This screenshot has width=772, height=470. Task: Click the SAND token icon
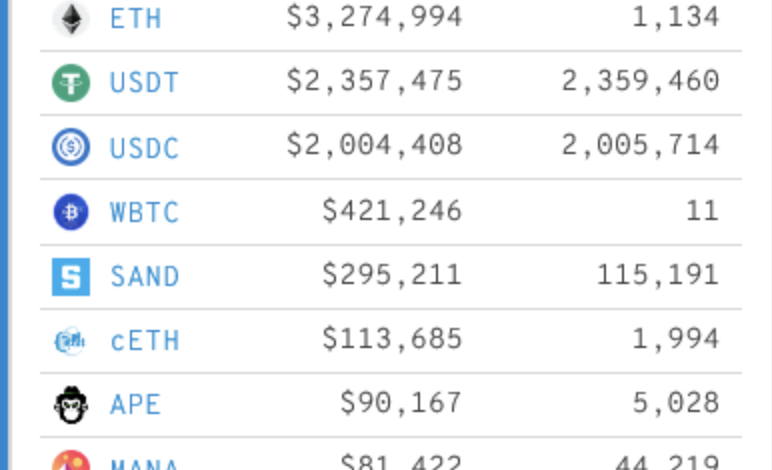(x=71, y=277)
